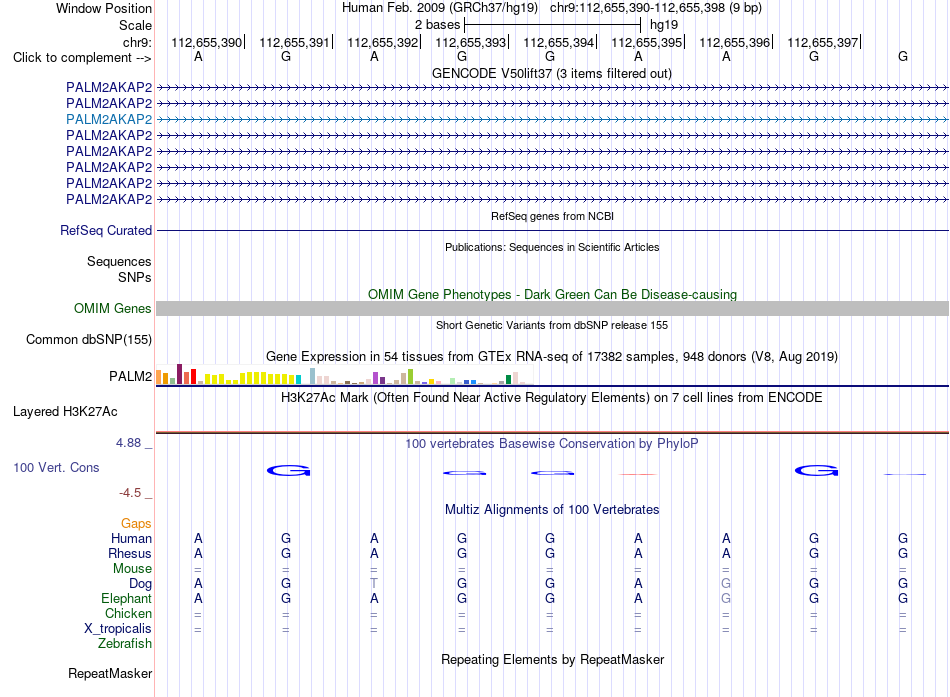Click the chr9: ruler label

point(138,42)
